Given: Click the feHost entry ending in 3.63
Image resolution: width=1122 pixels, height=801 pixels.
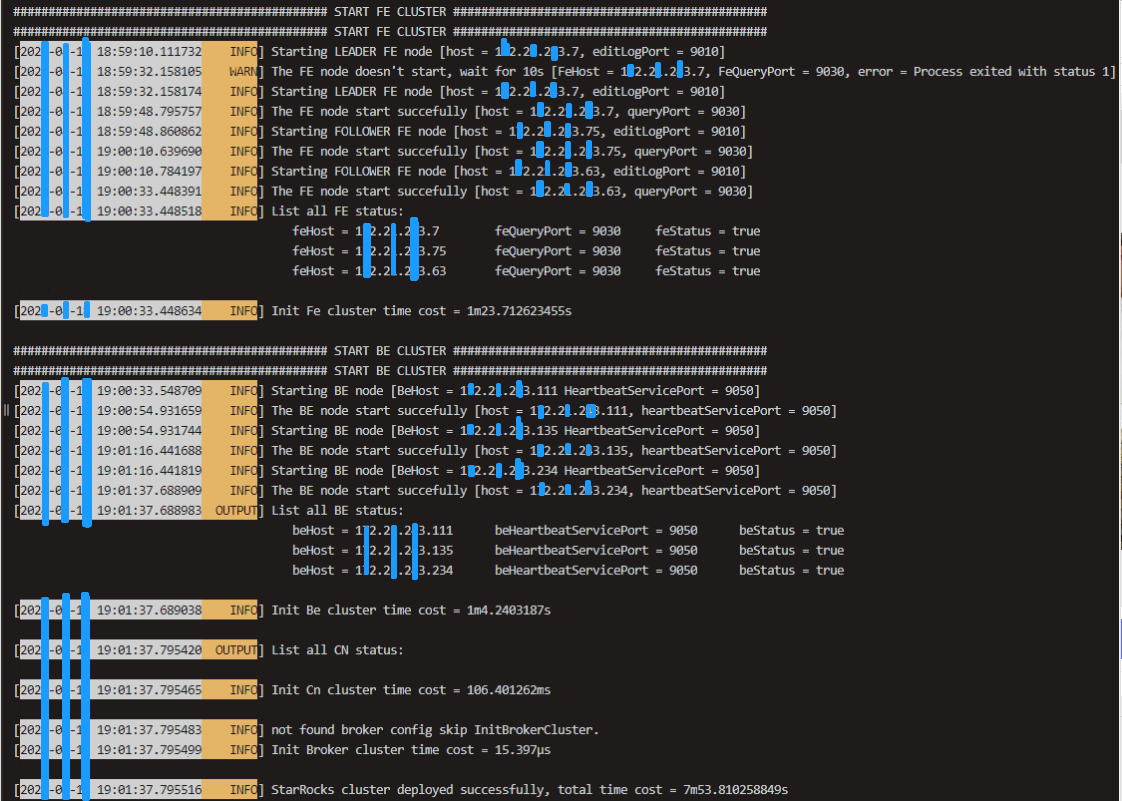Looking at the screenshot, I should (x=369, y=271).
